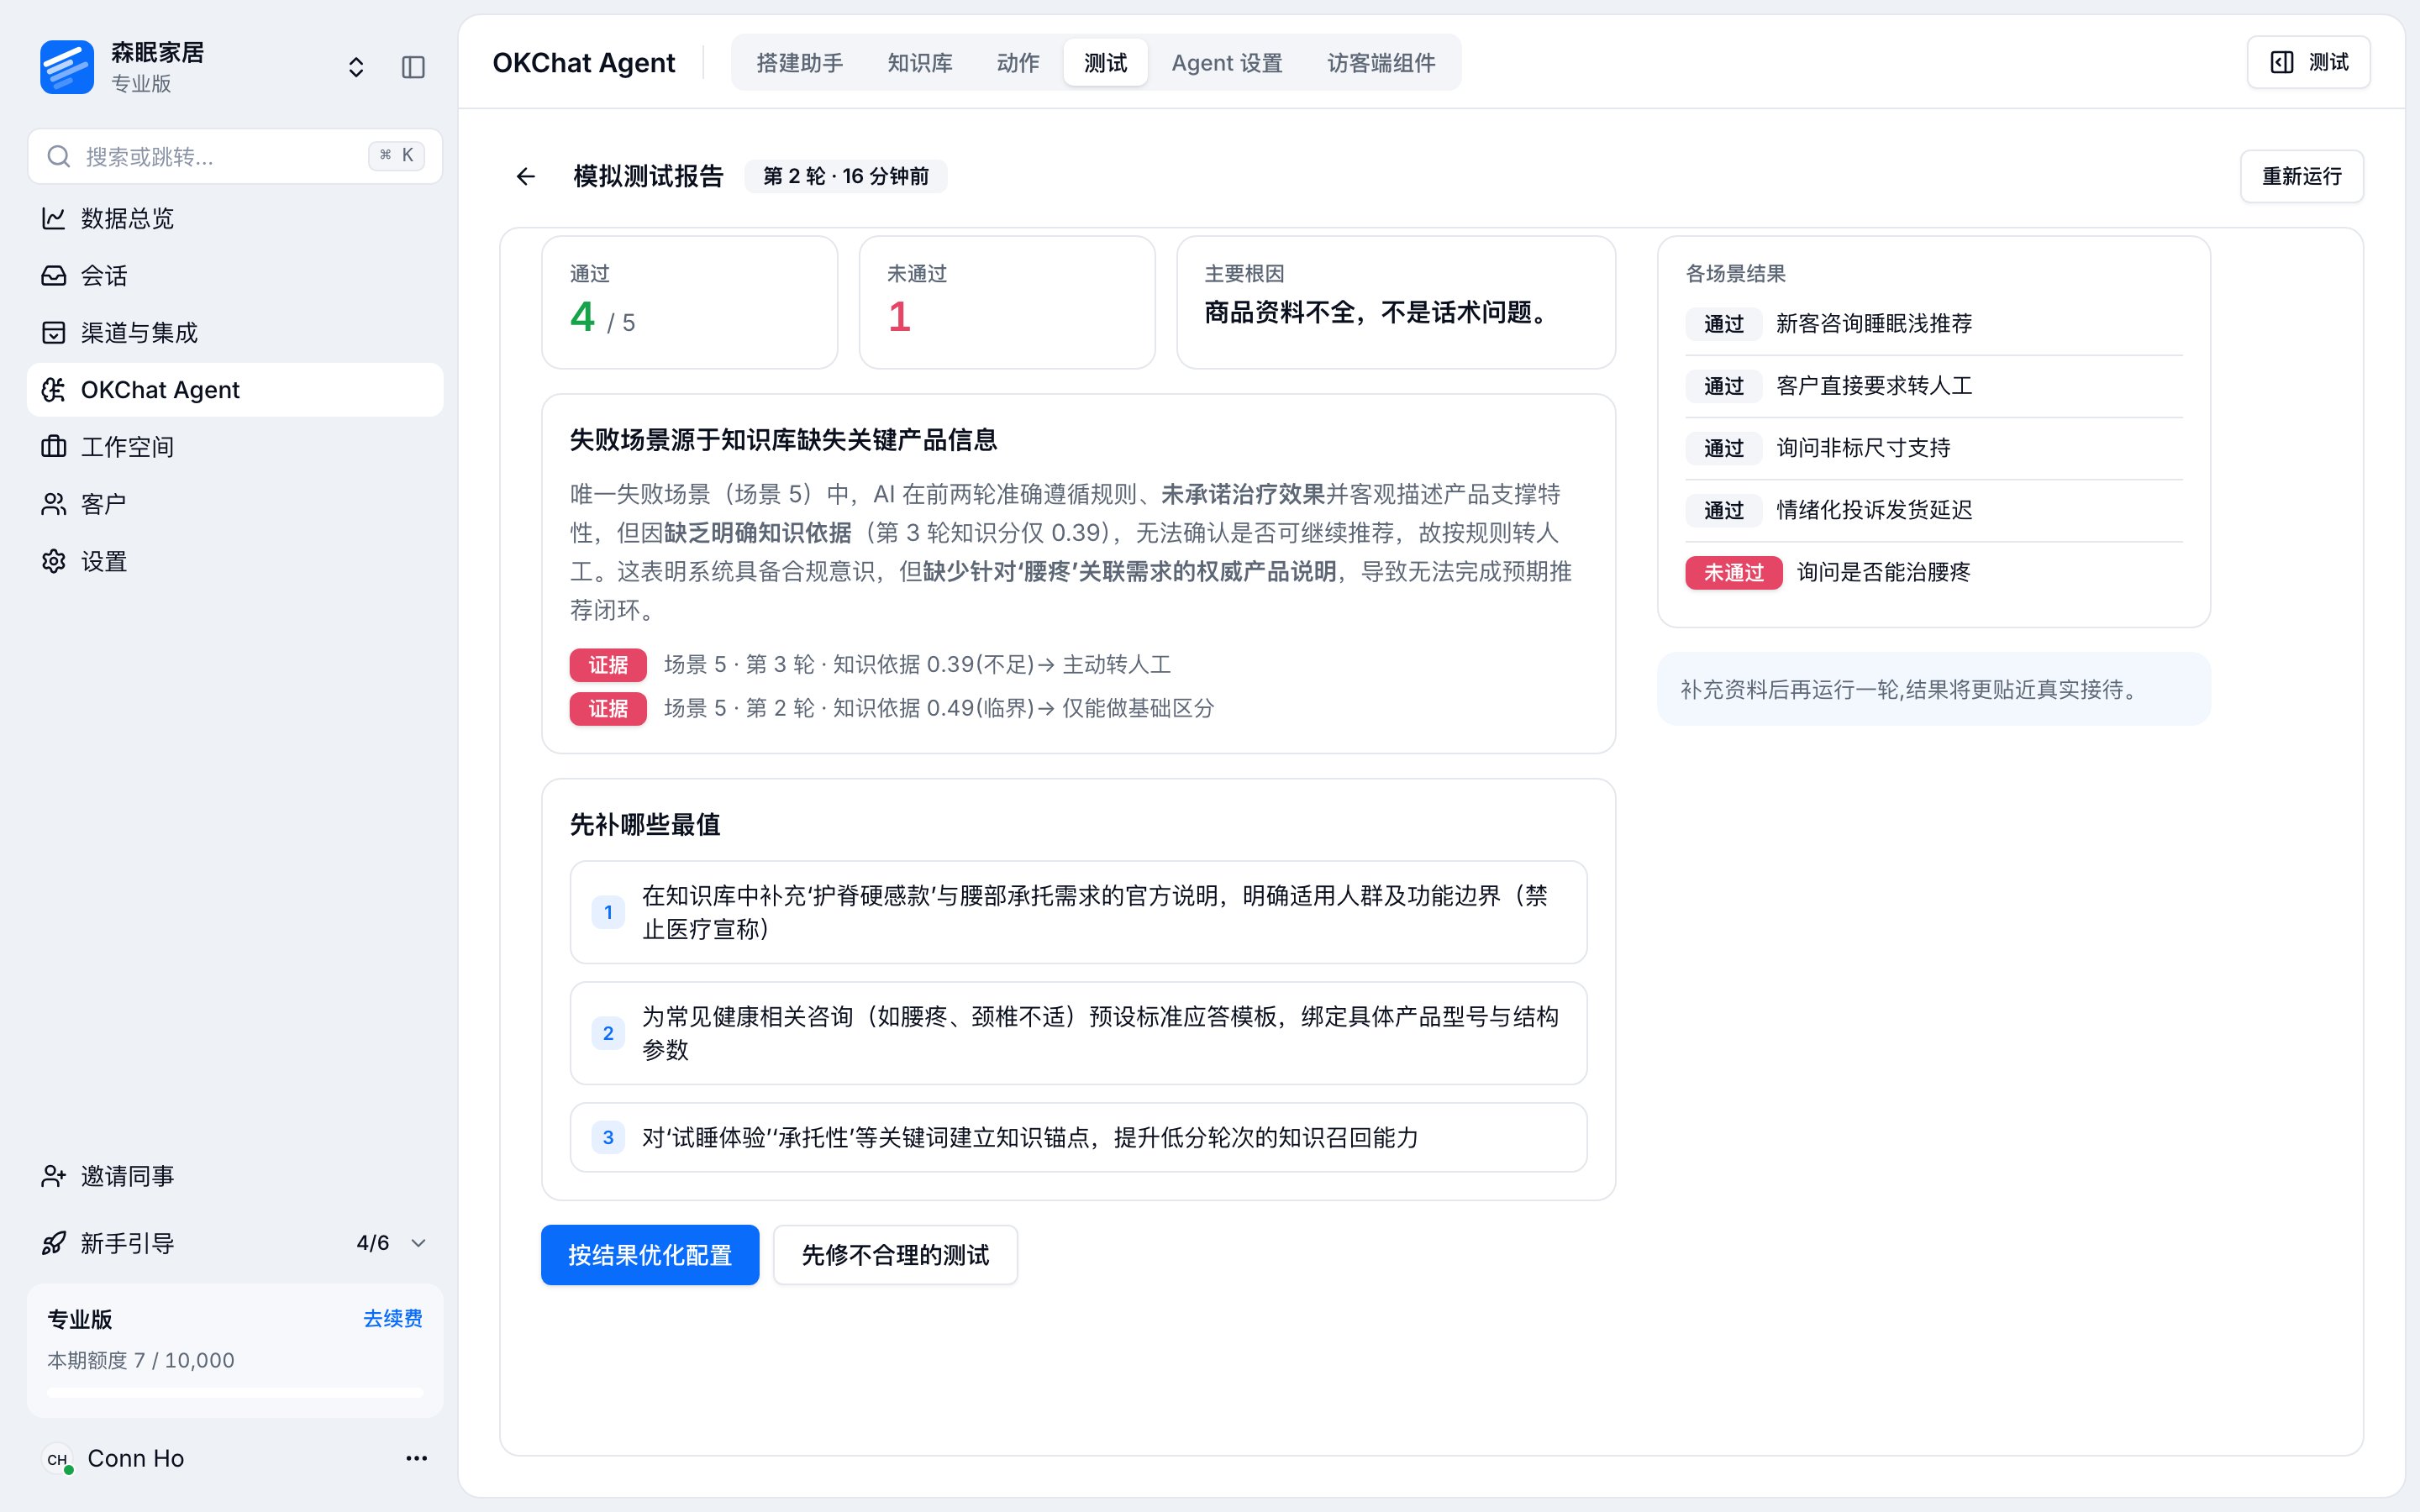Select suggestion 1 about 护脊硬感款

[x=1078, y=912]
